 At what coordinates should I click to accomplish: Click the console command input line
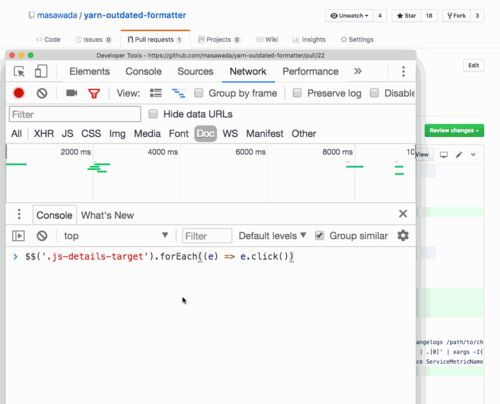click(211, 256)
